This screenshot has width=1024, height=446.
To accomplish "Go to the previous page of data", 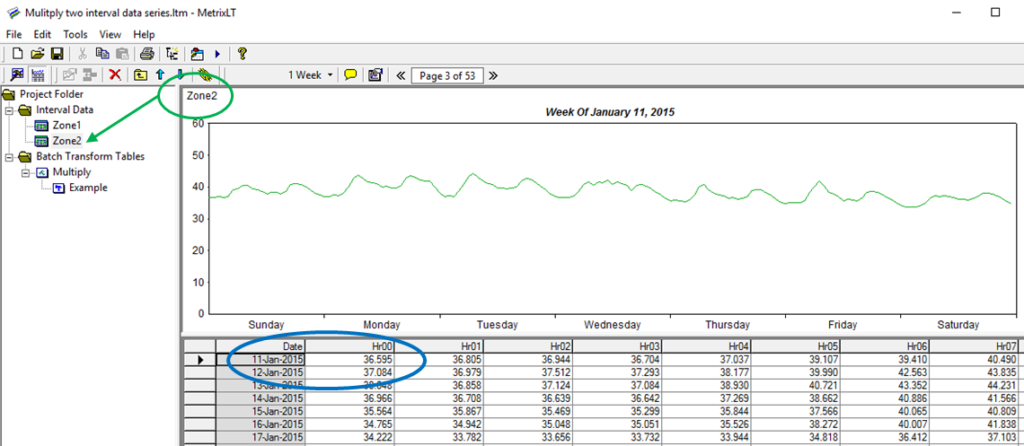I will (401, 75).
